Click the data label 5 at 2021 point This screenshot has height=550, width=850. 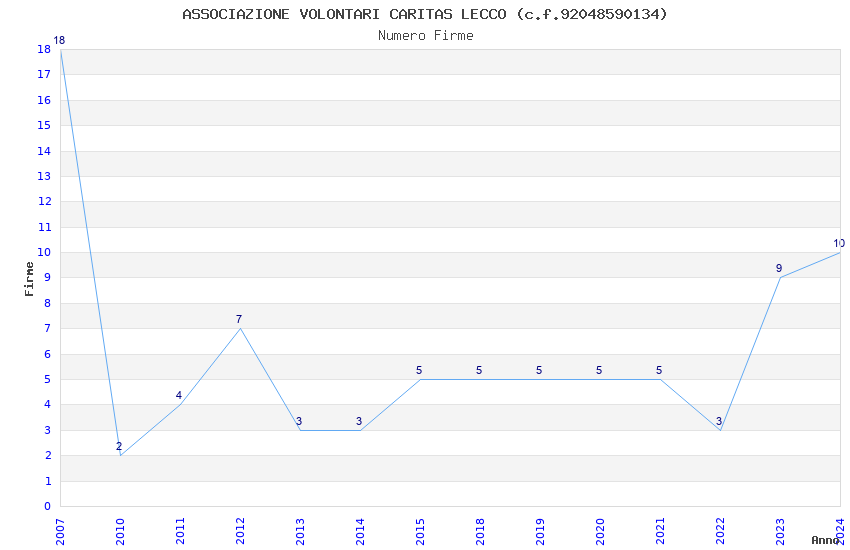pyautogui.click(x=659, y=370)
